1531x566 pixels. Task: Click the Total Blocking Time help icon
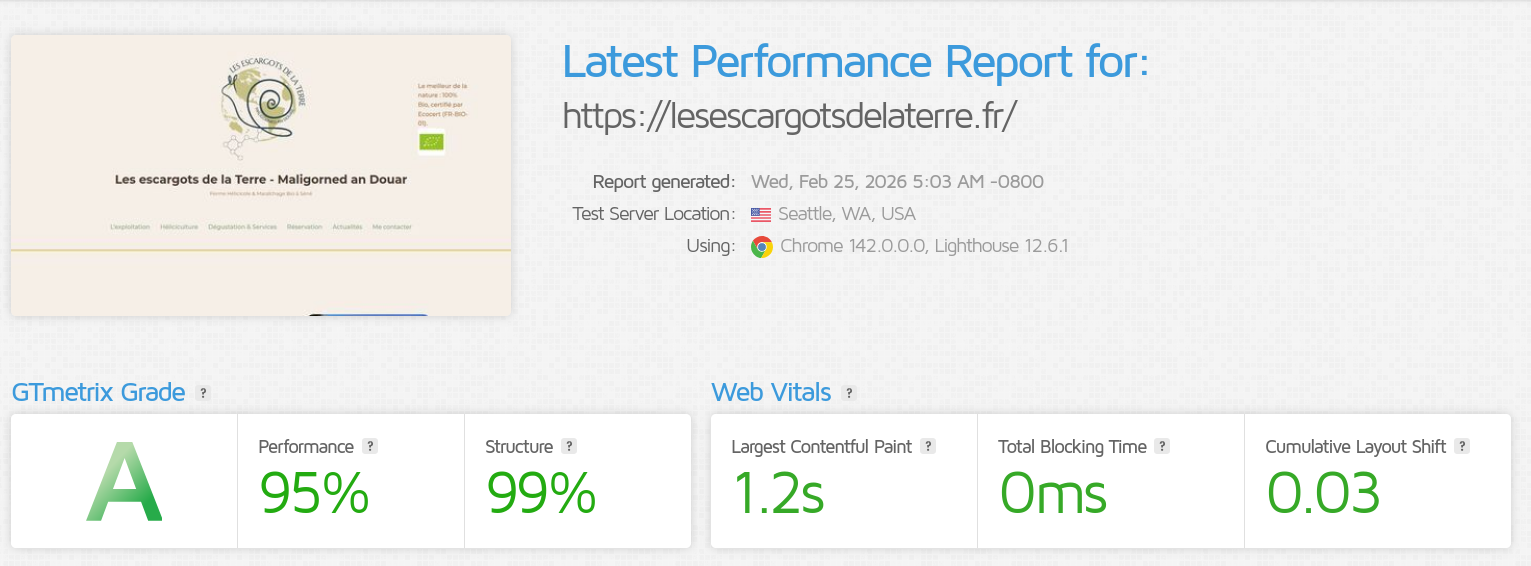1162,447
